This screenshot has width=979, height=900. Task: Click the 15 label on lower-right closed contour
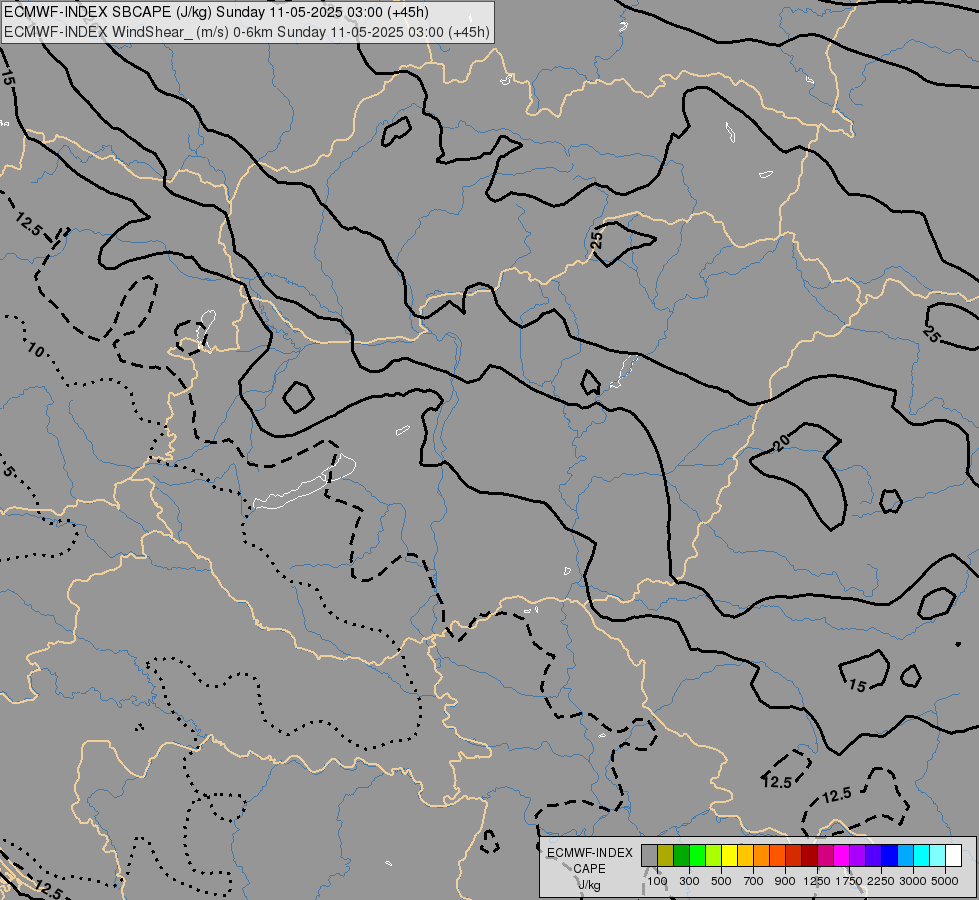(857, 686)
